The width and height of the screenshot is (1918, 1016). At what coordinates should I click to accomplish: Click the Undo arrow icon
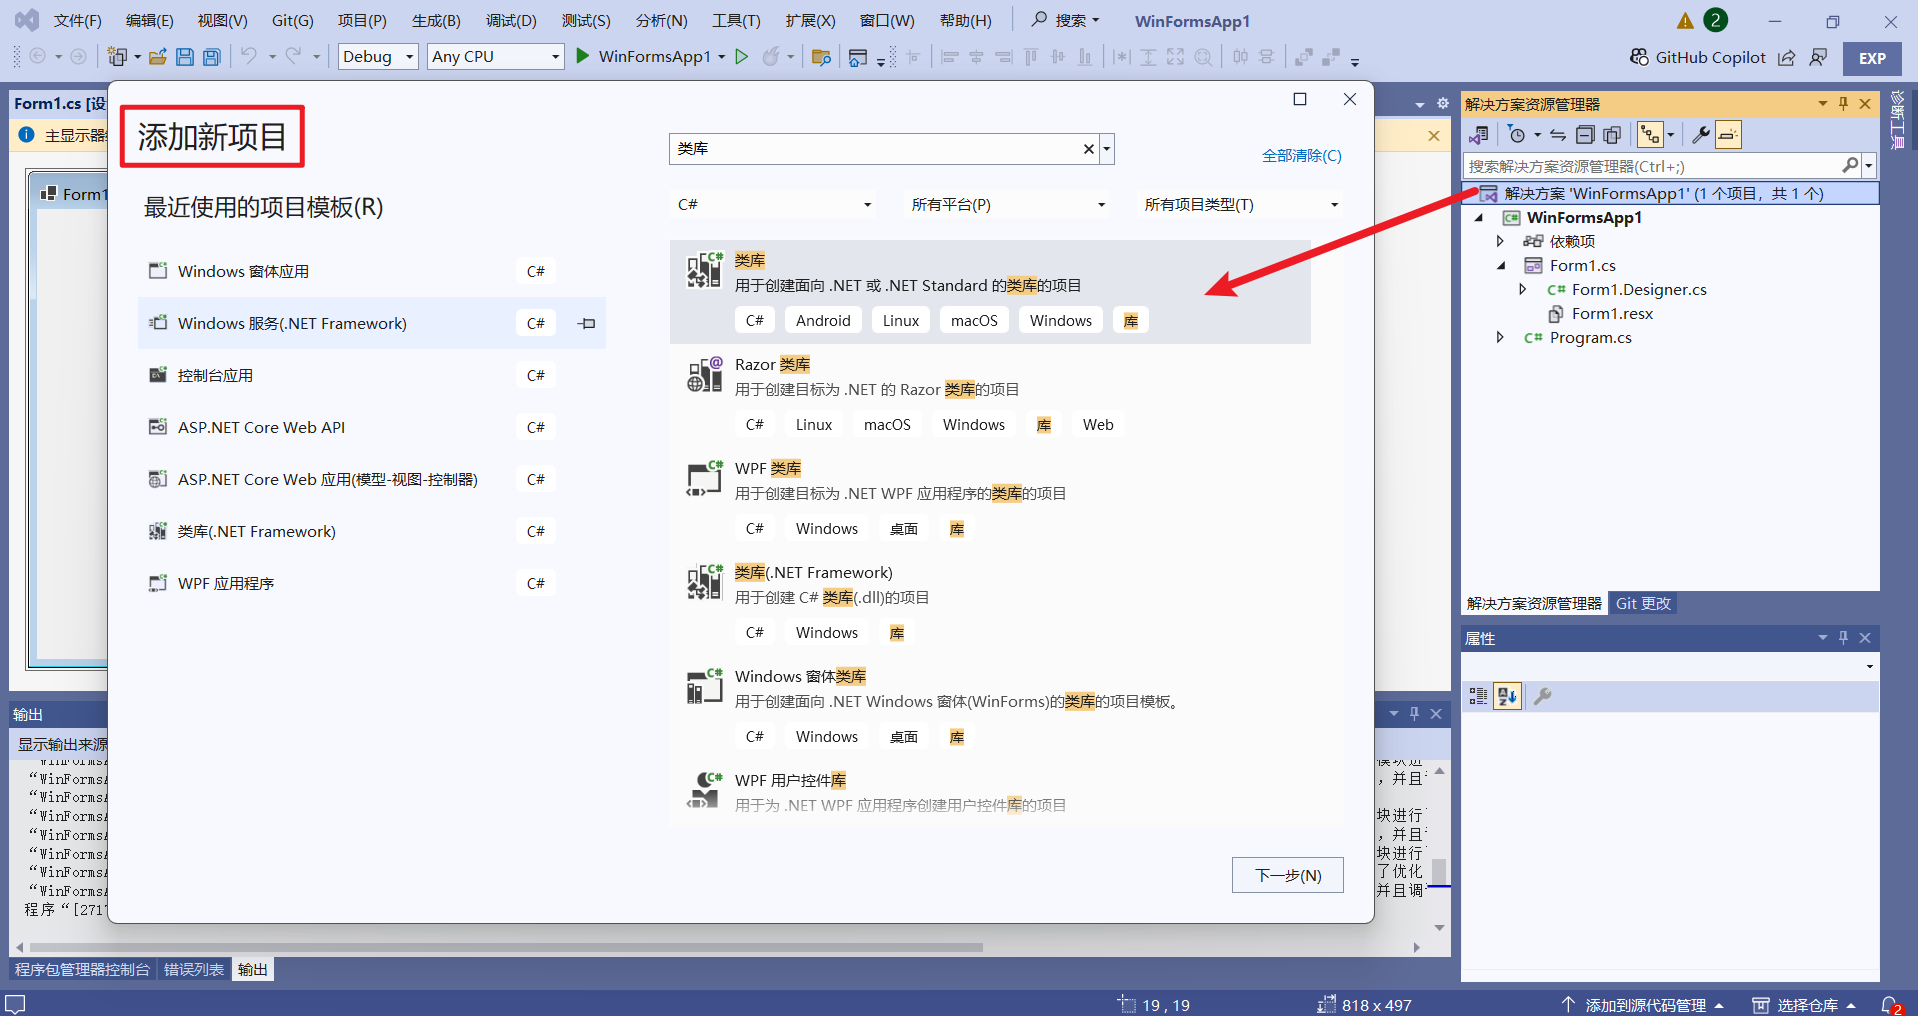(x=249, y=56)
